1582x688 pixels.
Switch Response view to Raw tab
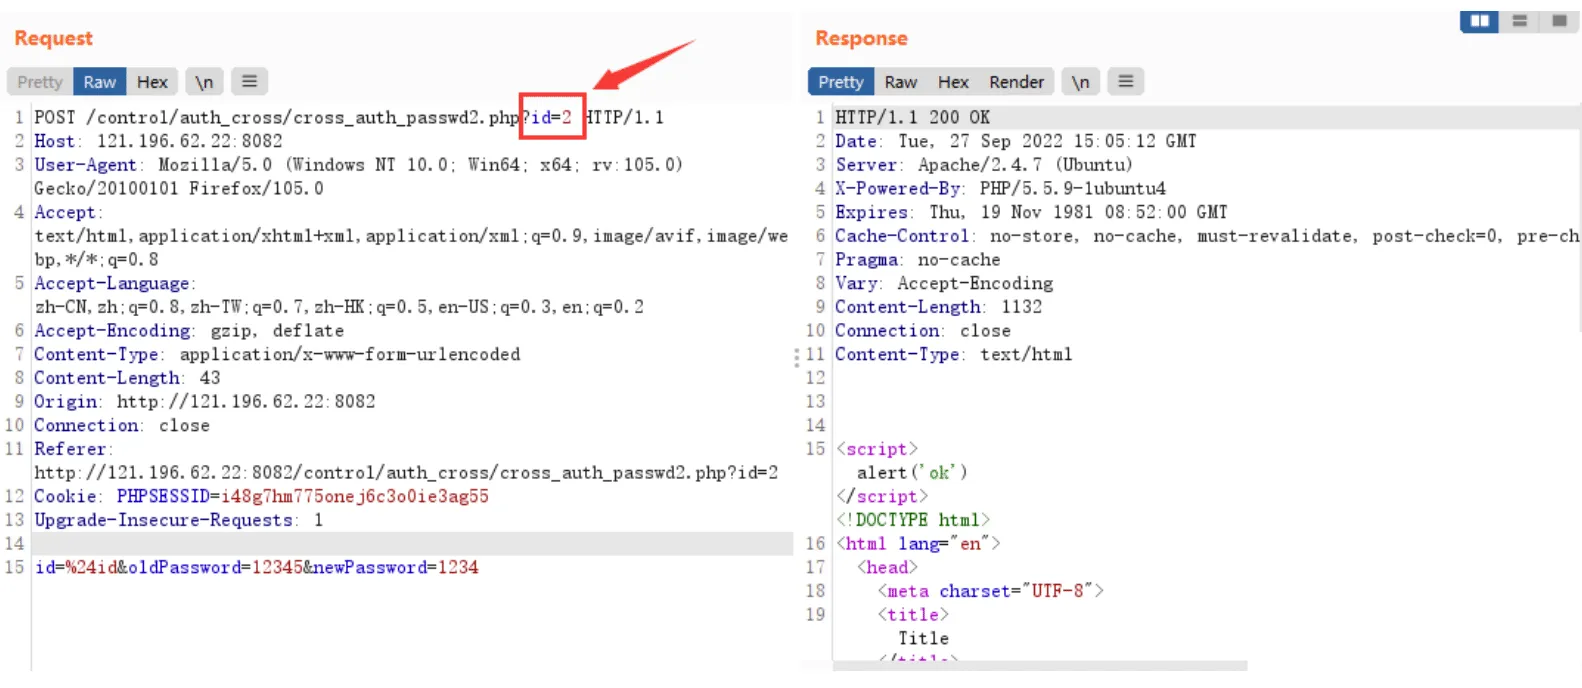click(901, 82)
